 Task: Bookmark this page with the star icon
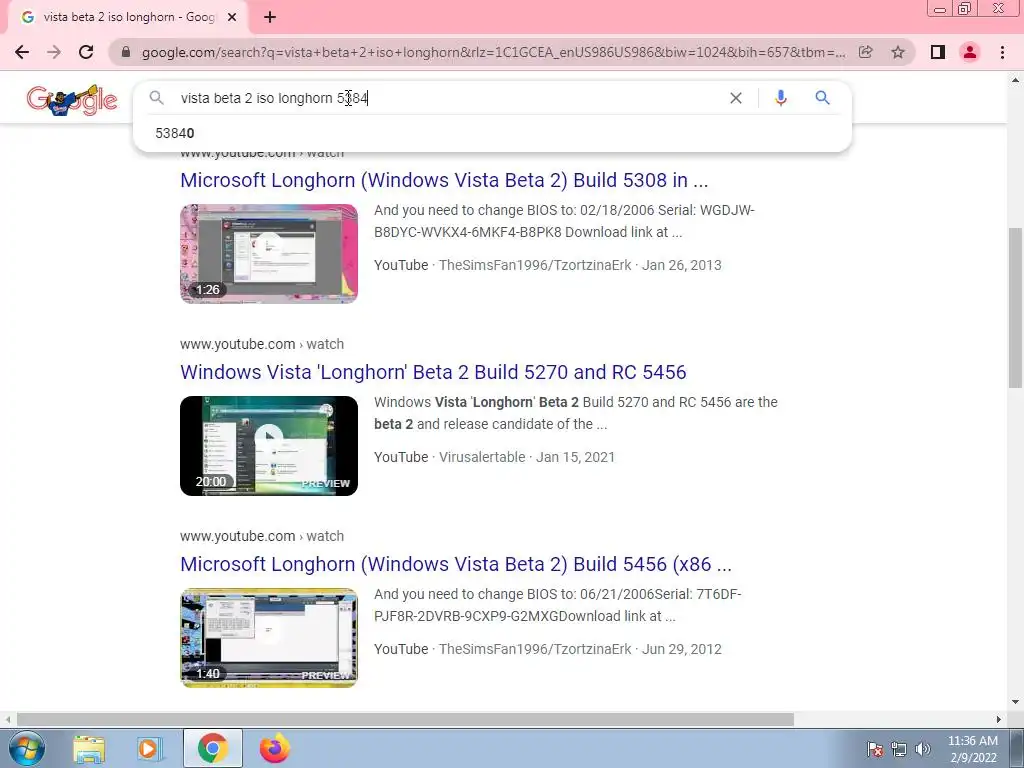pos(898,52)
